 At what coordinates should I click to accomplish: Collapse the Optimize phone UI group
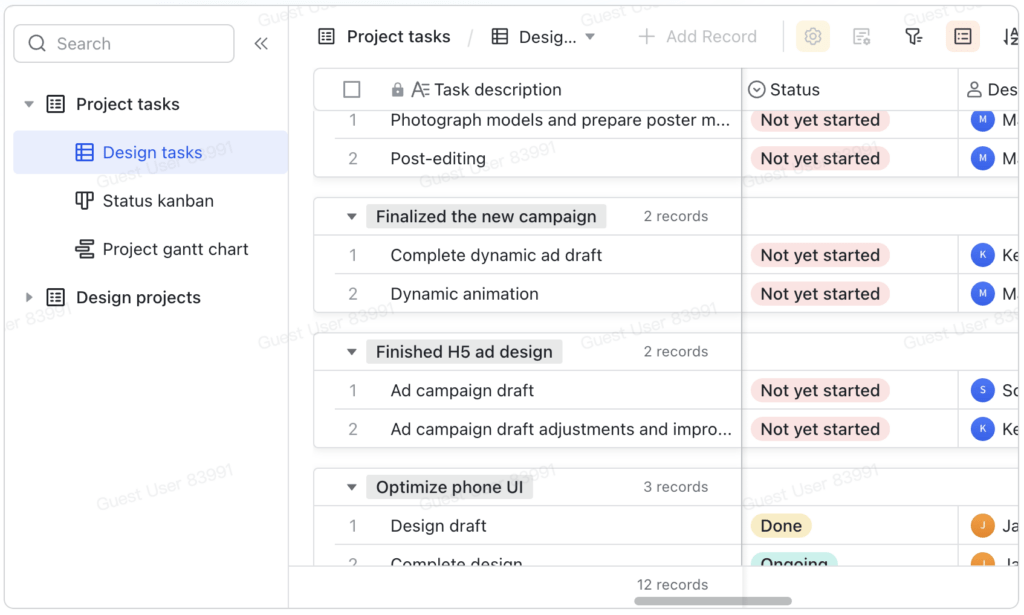click(351, 487)
